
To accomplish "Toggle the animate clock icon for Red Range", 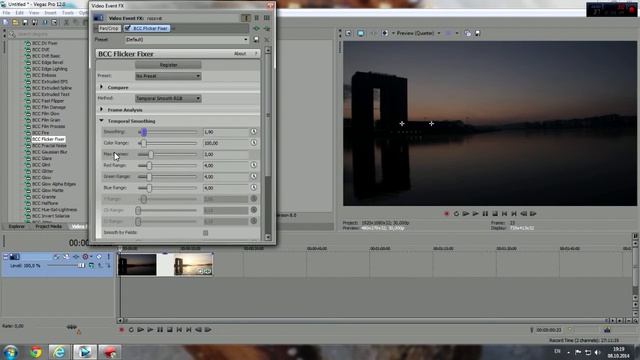I will pos(253,165).
